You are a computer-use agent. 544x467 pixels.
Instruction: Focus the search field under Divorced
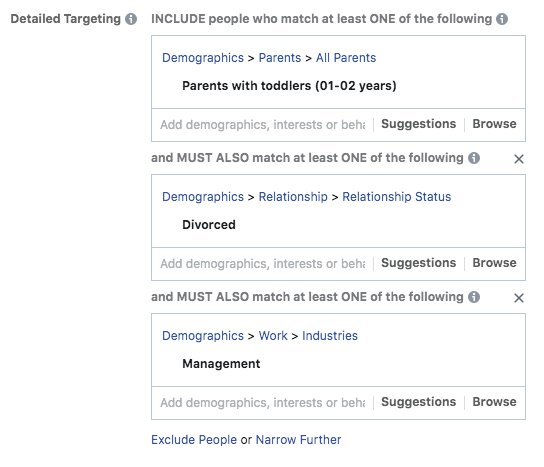263,264
